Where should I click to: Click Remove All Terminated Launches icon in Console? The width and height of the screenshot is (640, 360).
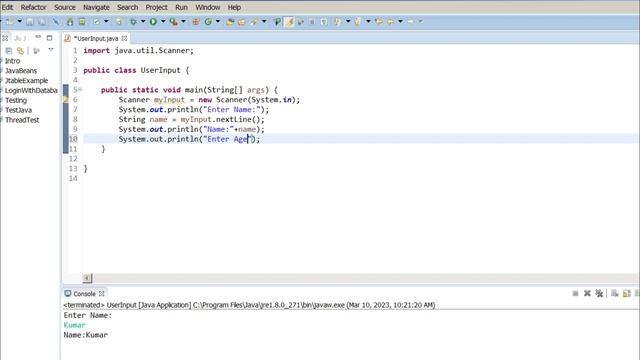coord(599,293)
